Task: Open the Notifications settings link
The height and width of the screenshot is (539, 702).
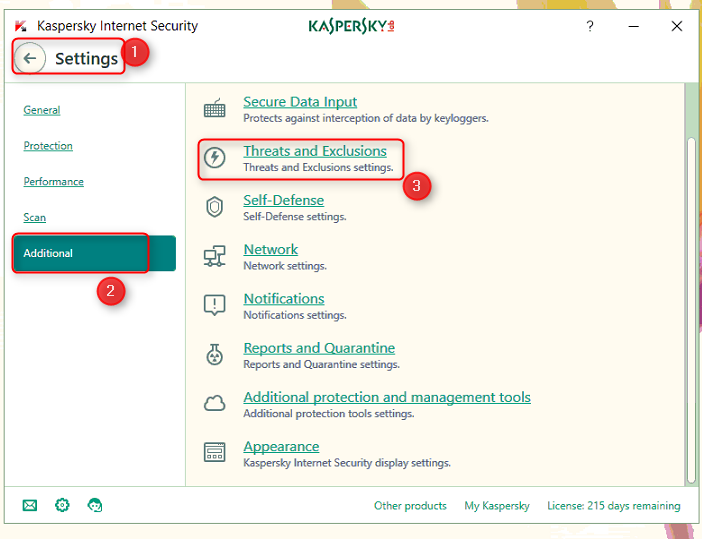Action: click(x=284, y=299)
